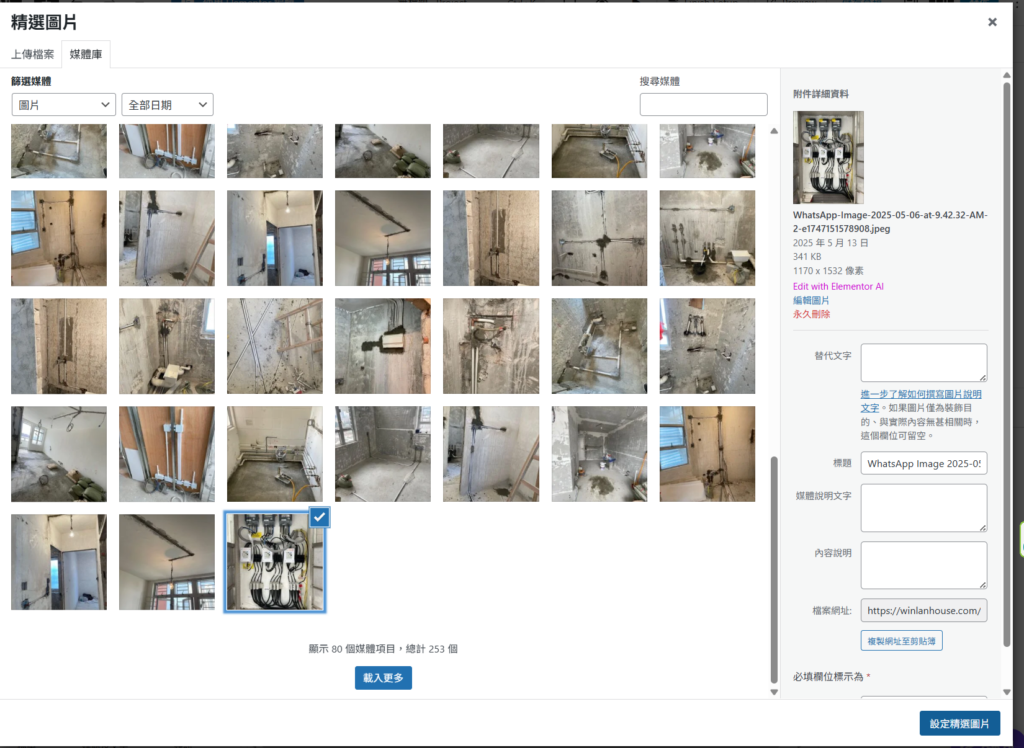Click the 媒體說明文字 text area
1024x748 pixels.
(923, 508)
